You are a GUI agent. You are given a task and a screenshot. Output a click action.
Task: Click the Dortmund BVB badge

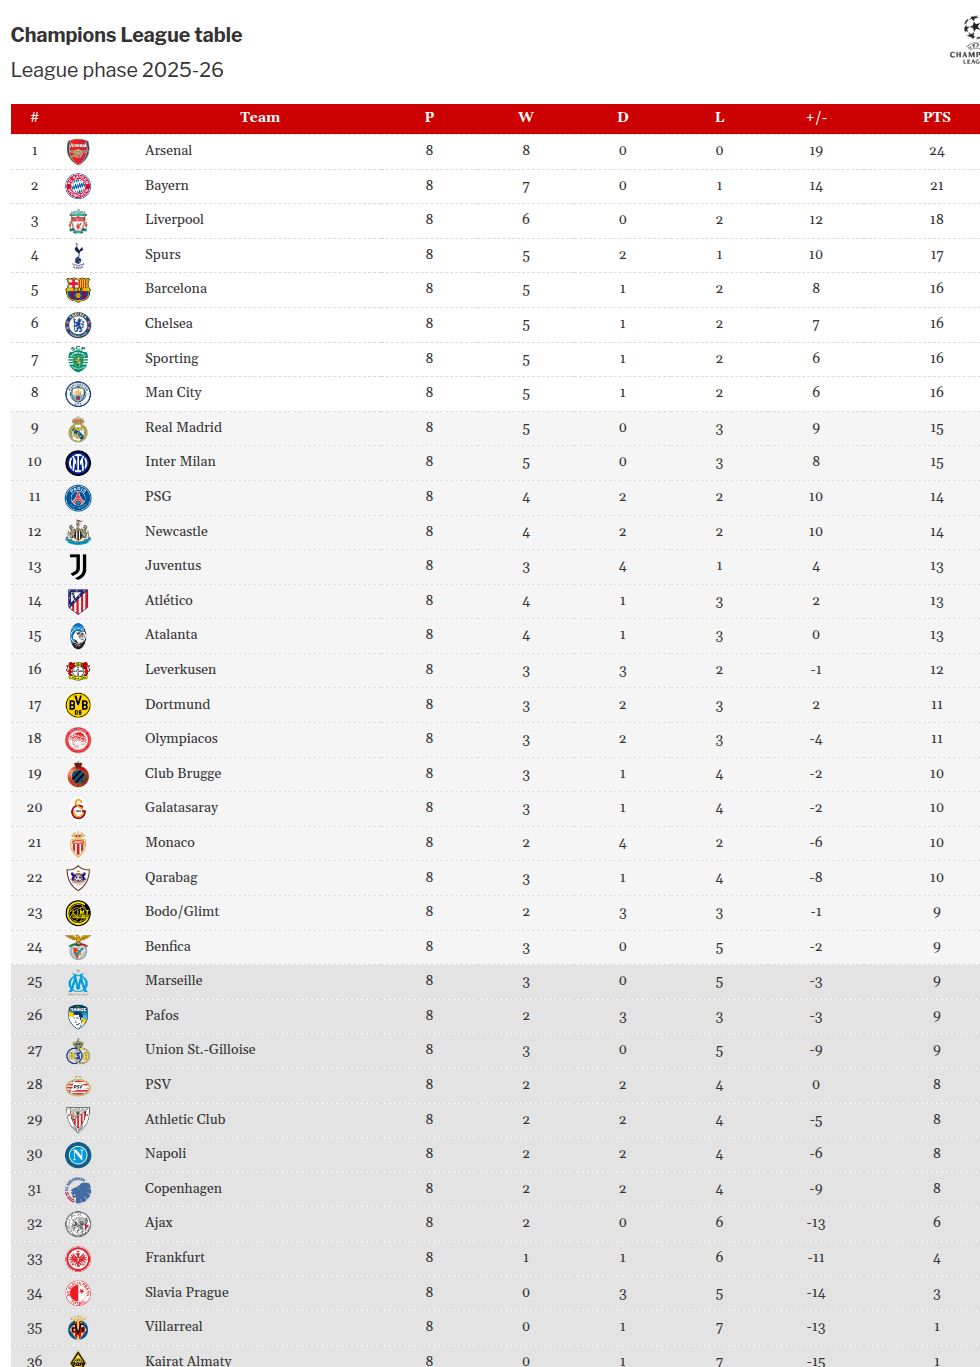point(78,705)
